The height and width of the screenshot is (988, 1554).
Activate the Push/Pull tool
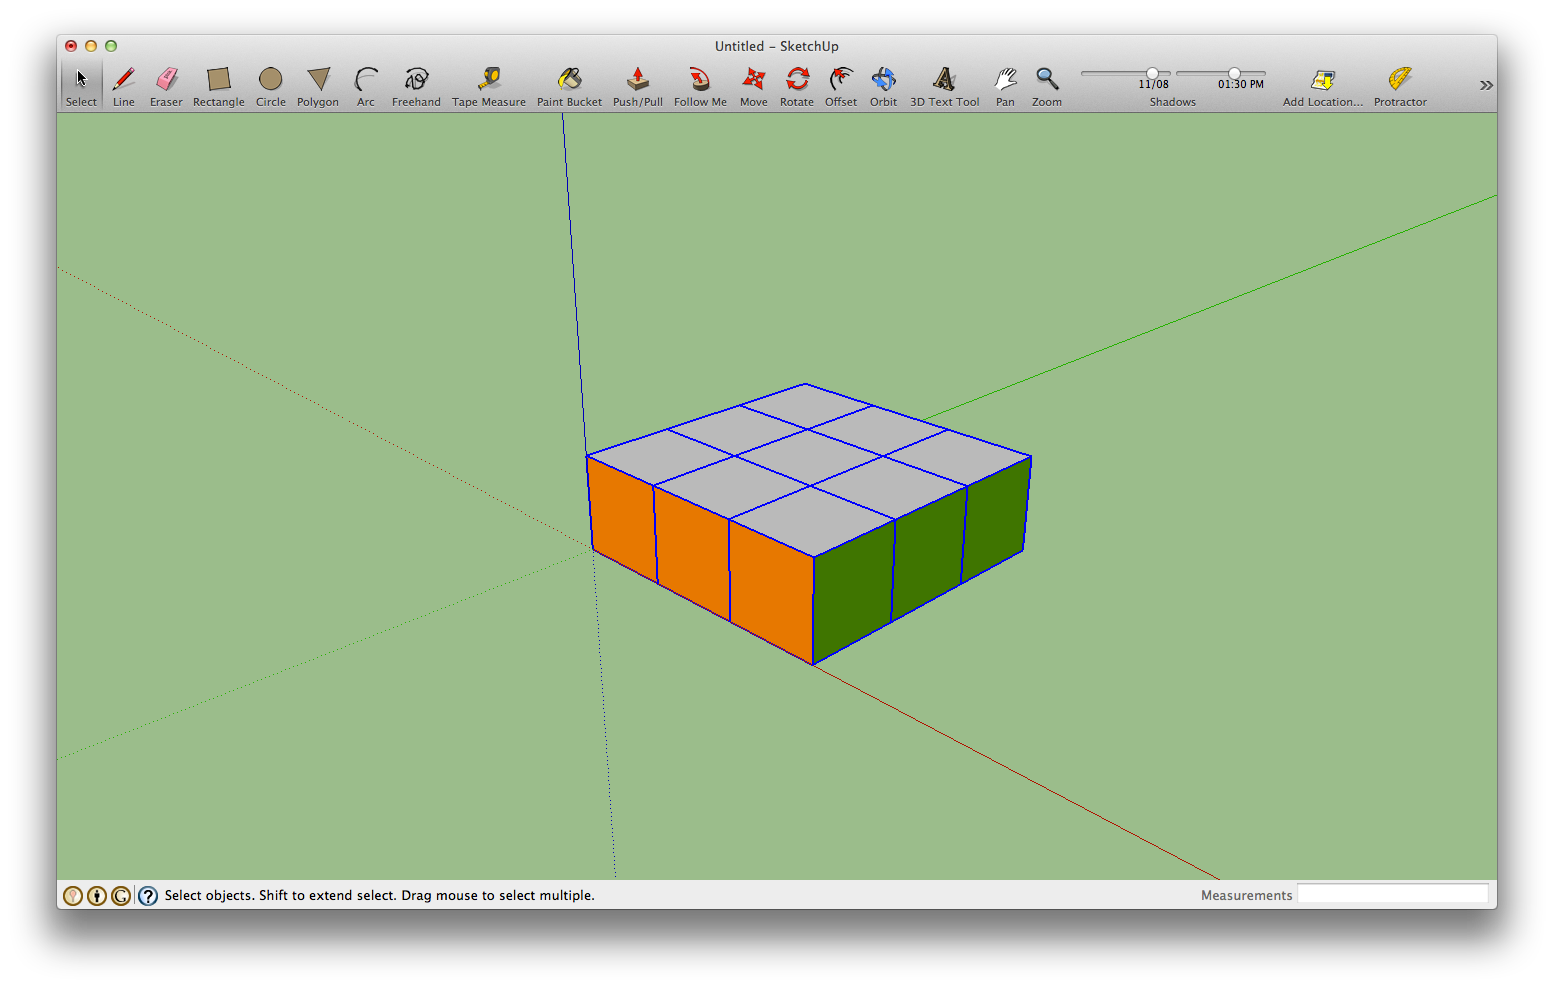(x=637, y=80)
